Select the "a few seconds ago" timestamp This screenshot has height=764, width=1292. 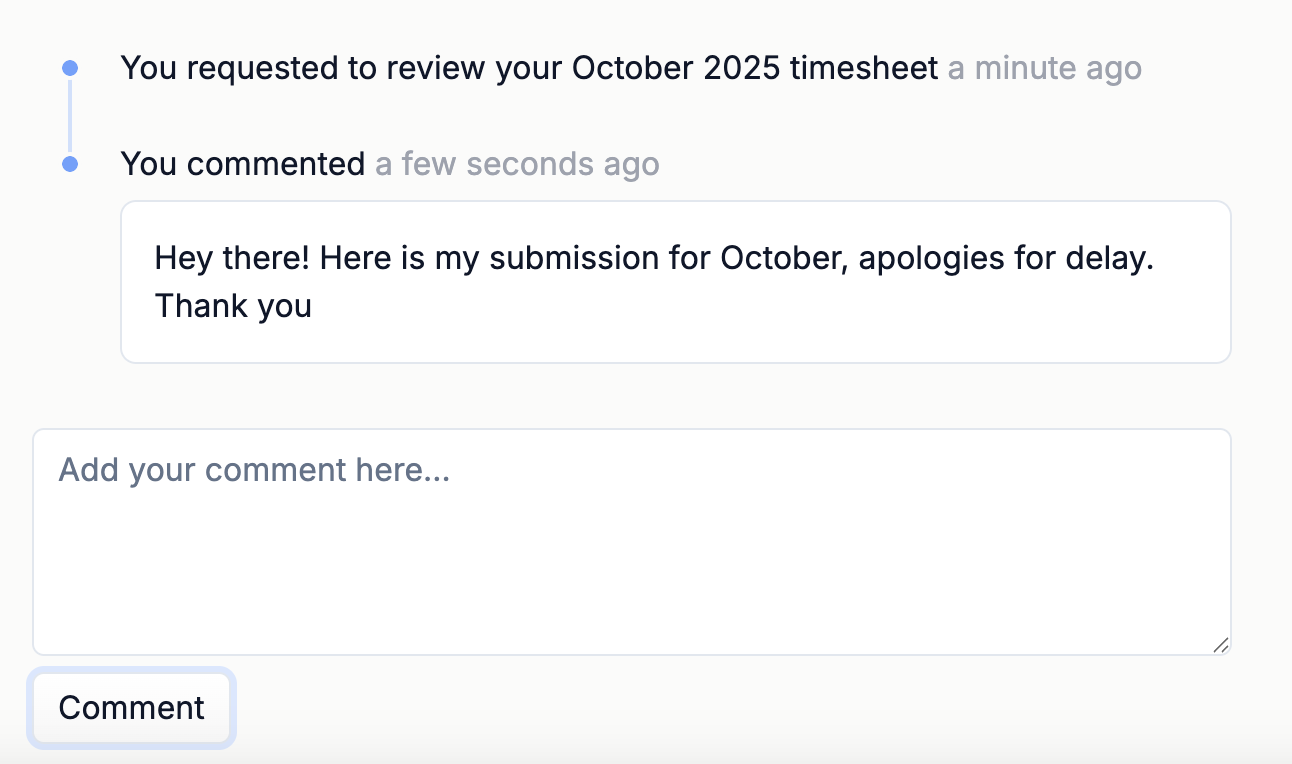(517, 164)
